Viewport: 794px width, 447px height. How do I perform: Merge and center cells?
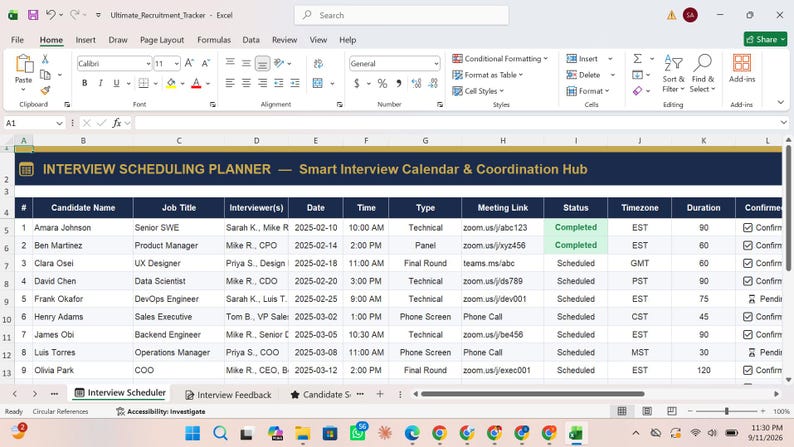[318, 83]
